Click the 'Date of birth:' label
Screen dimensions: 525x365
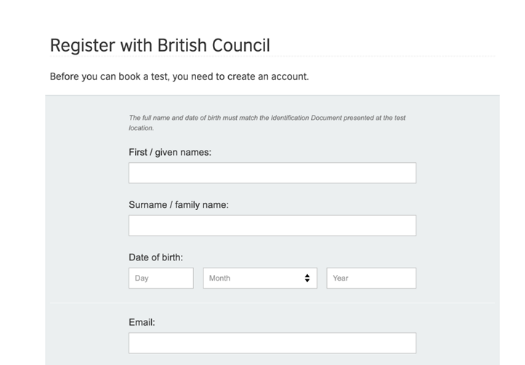156,258
